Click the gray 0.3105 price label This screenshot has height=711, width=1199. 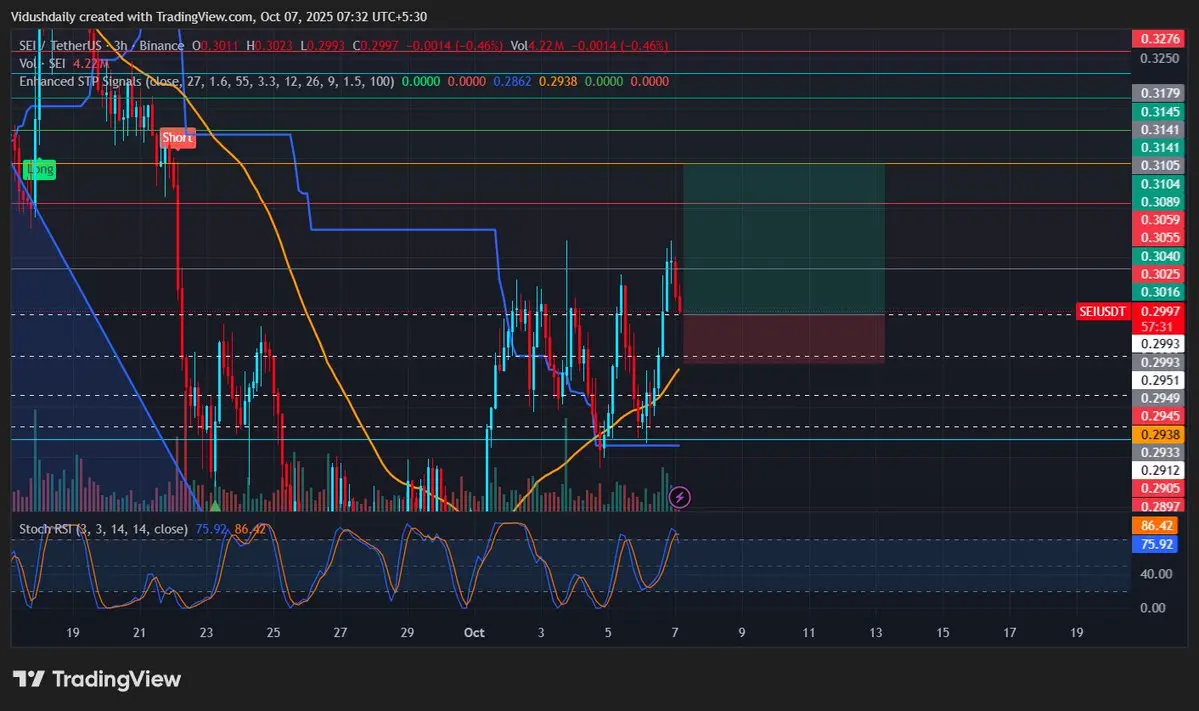[1159, 165]
